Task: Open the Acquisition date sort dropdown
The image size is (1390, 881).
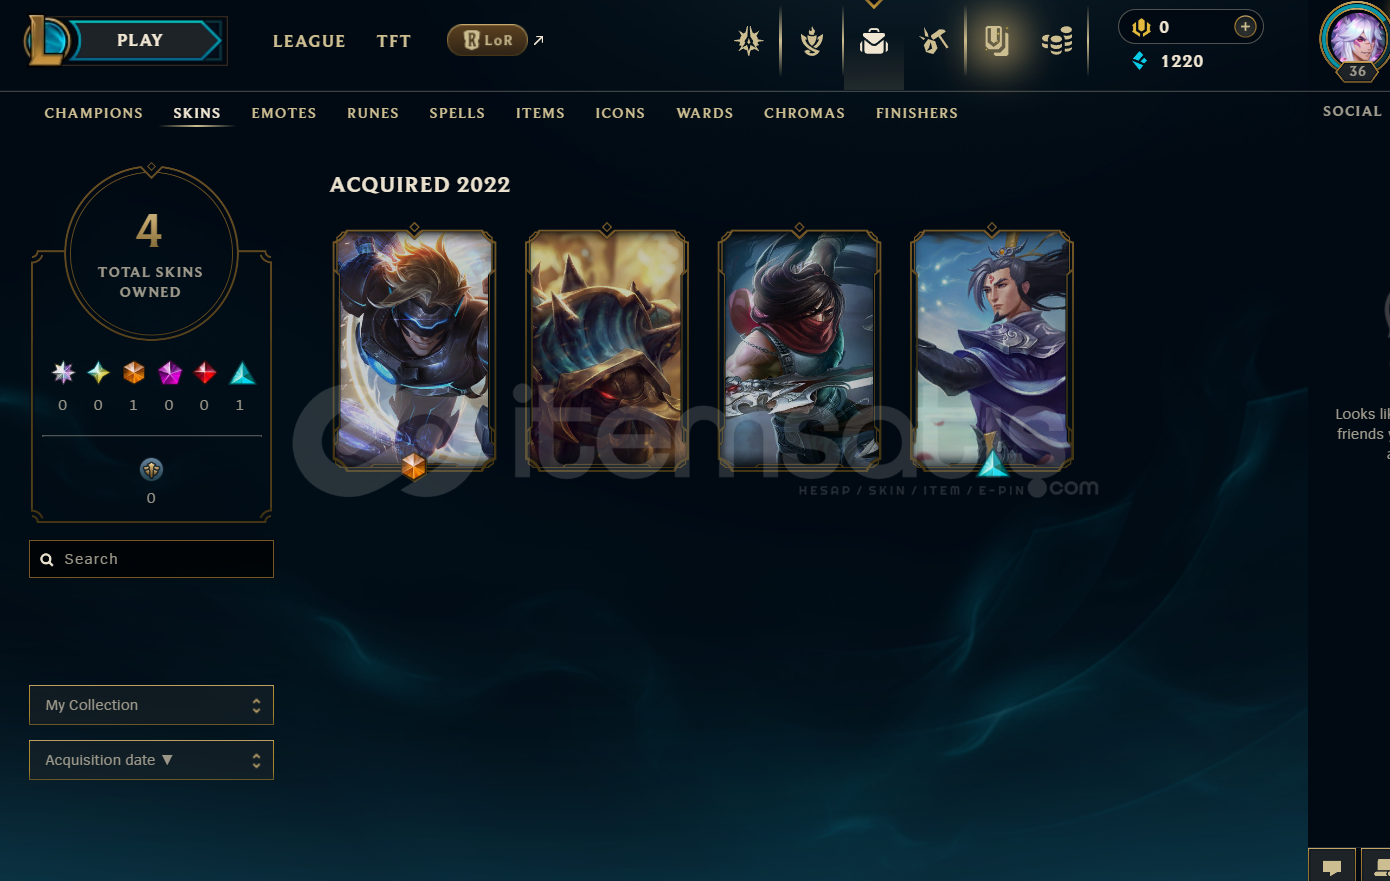Action: coord(151,760)
